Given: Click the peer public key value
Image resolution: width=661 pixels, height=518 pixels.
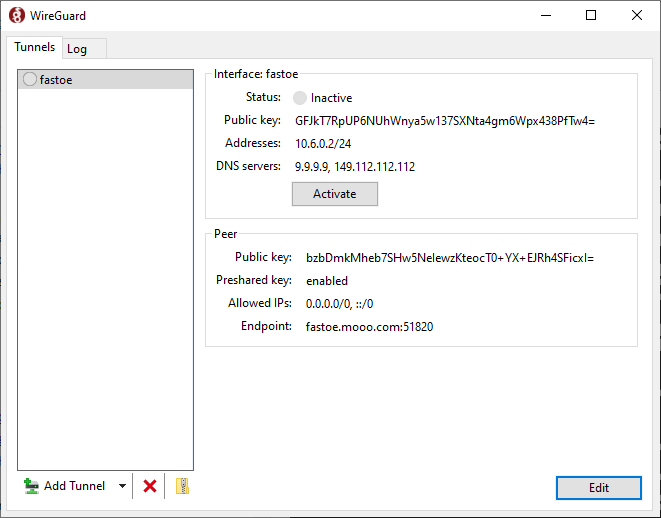Looking at the screenshot, I should (450, 258).
